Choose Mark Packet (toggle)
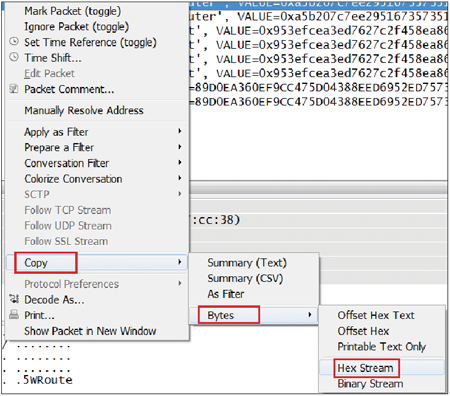The image size is (450, 396). [x=72, y=11]
